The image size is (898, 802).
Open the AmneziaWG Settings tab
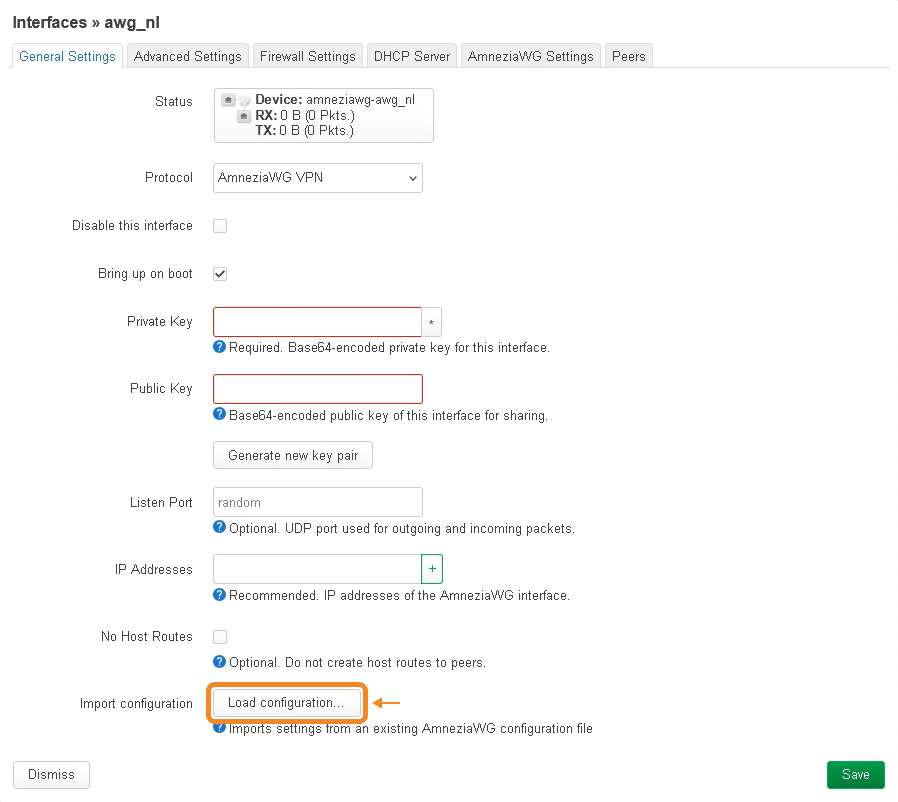[x=530, y=56]
